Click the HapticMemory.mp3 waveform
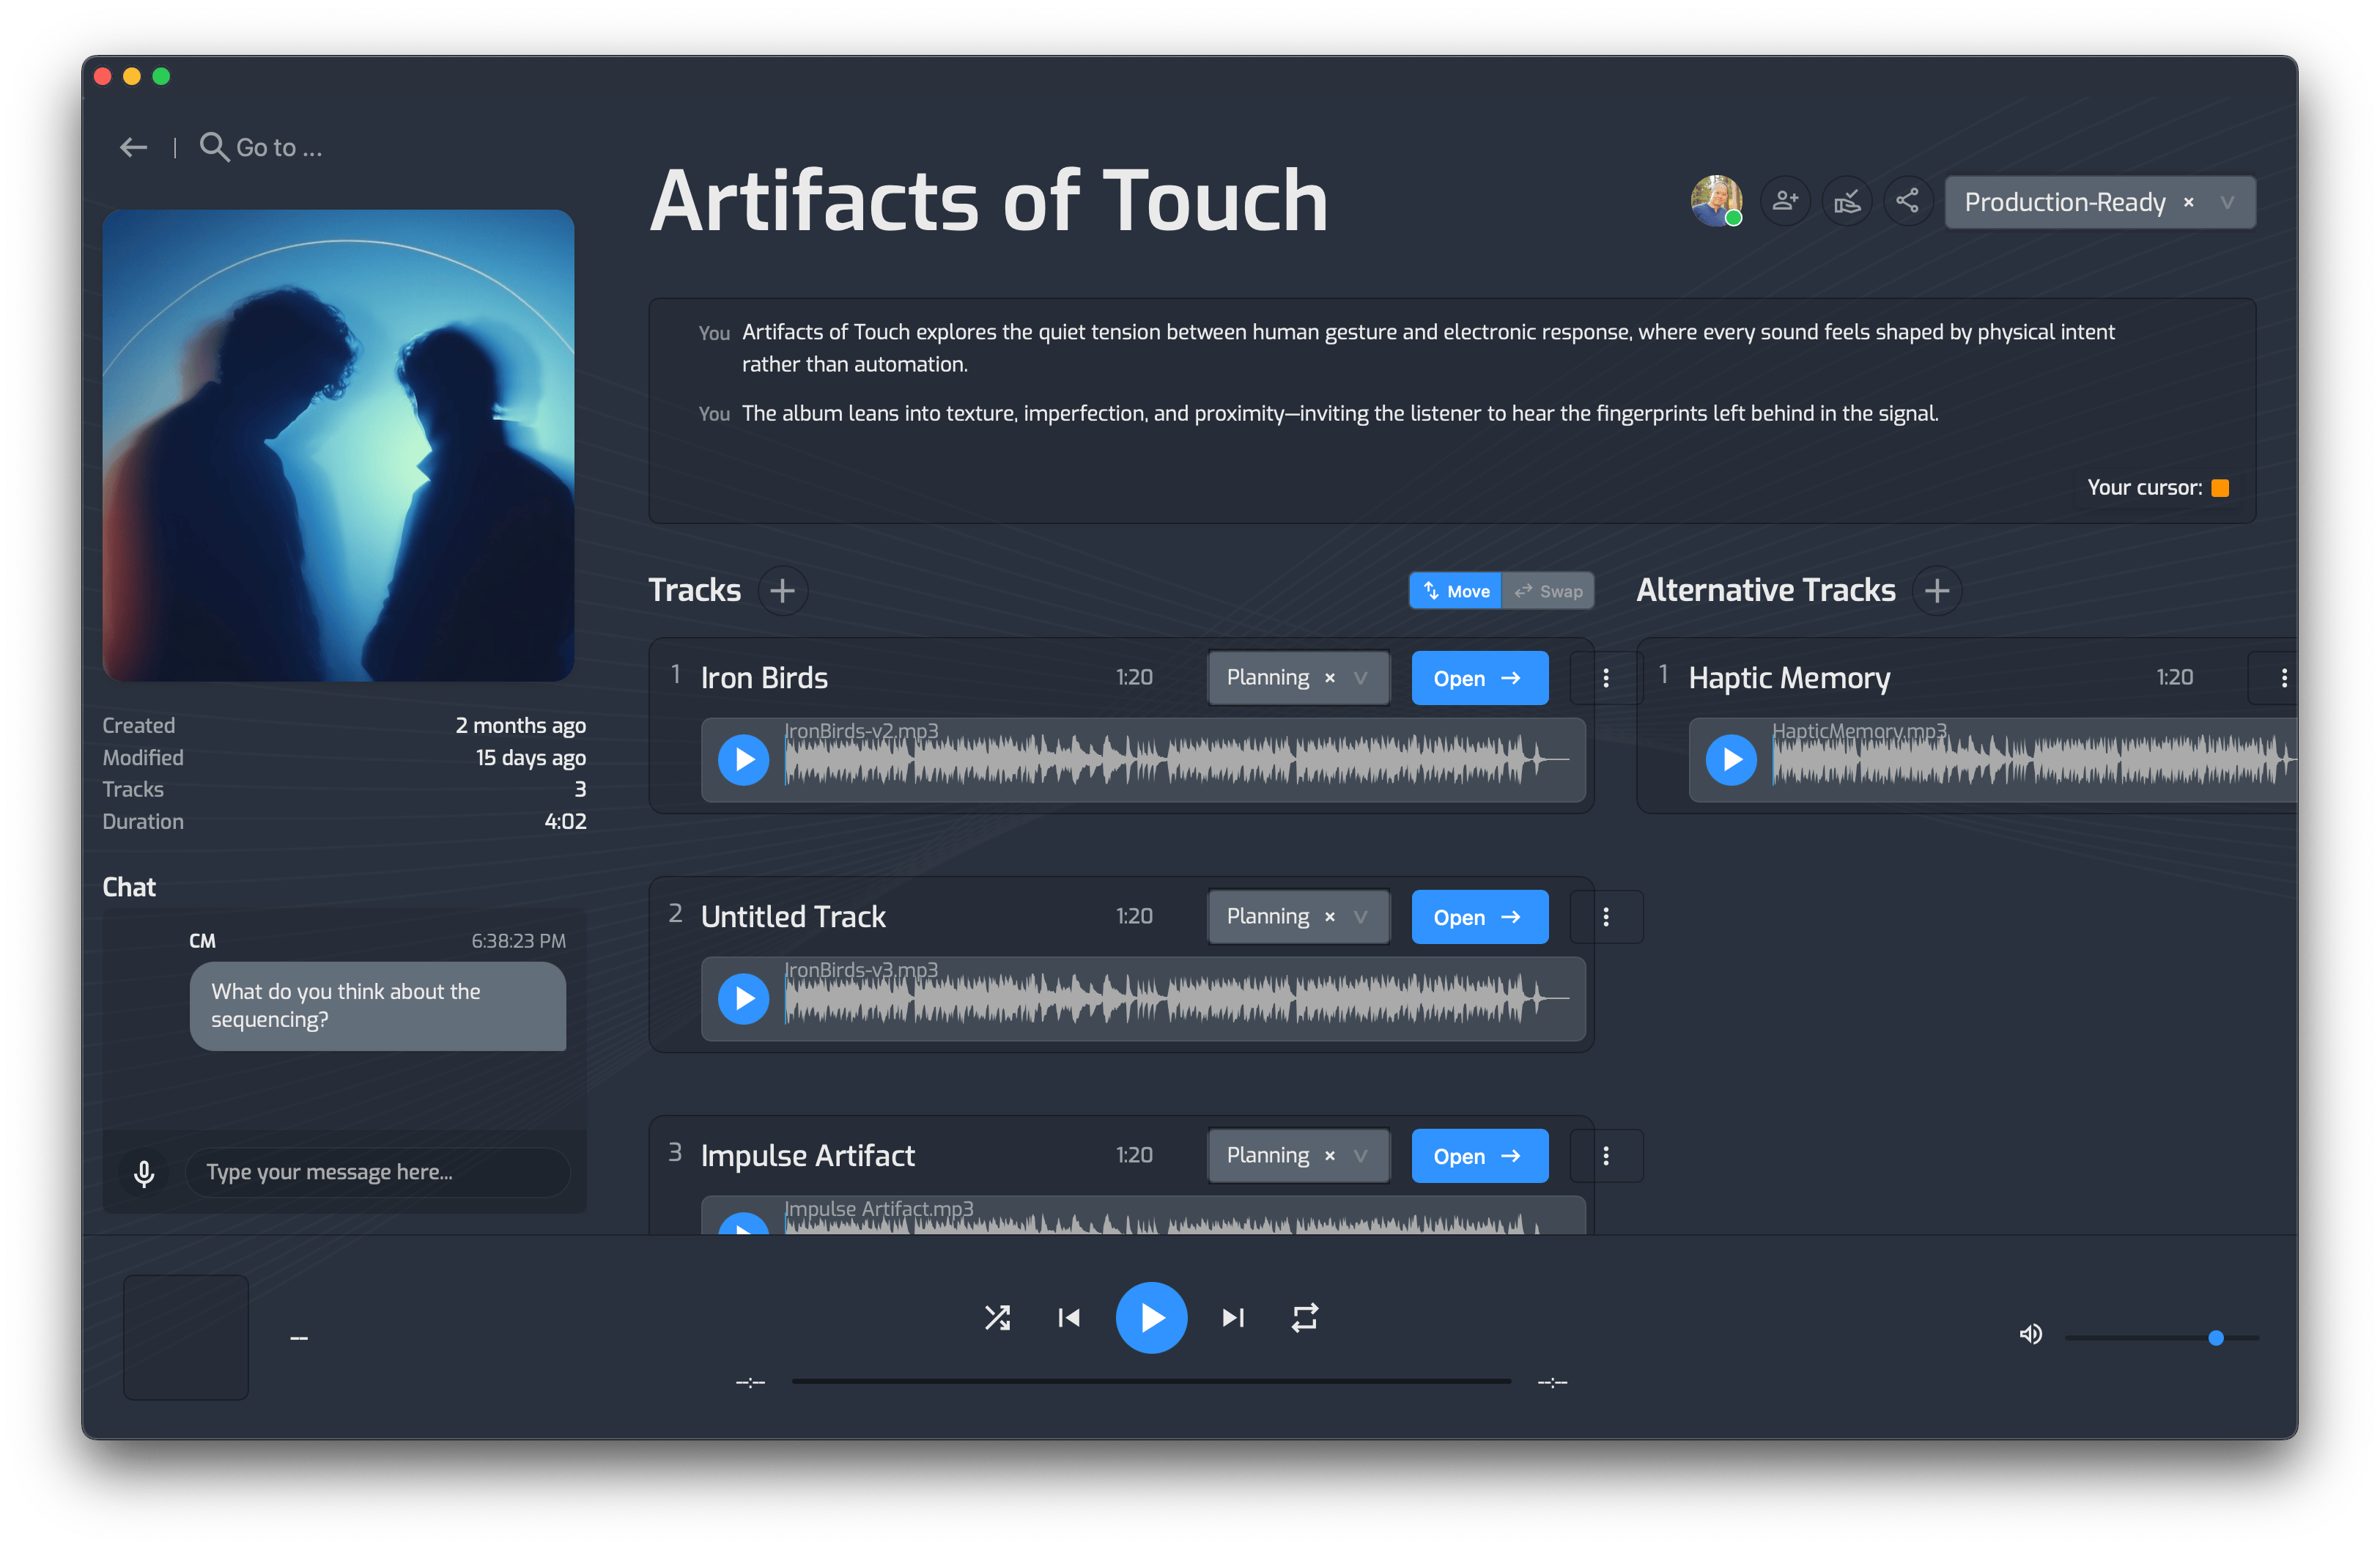 (2034, 760)
